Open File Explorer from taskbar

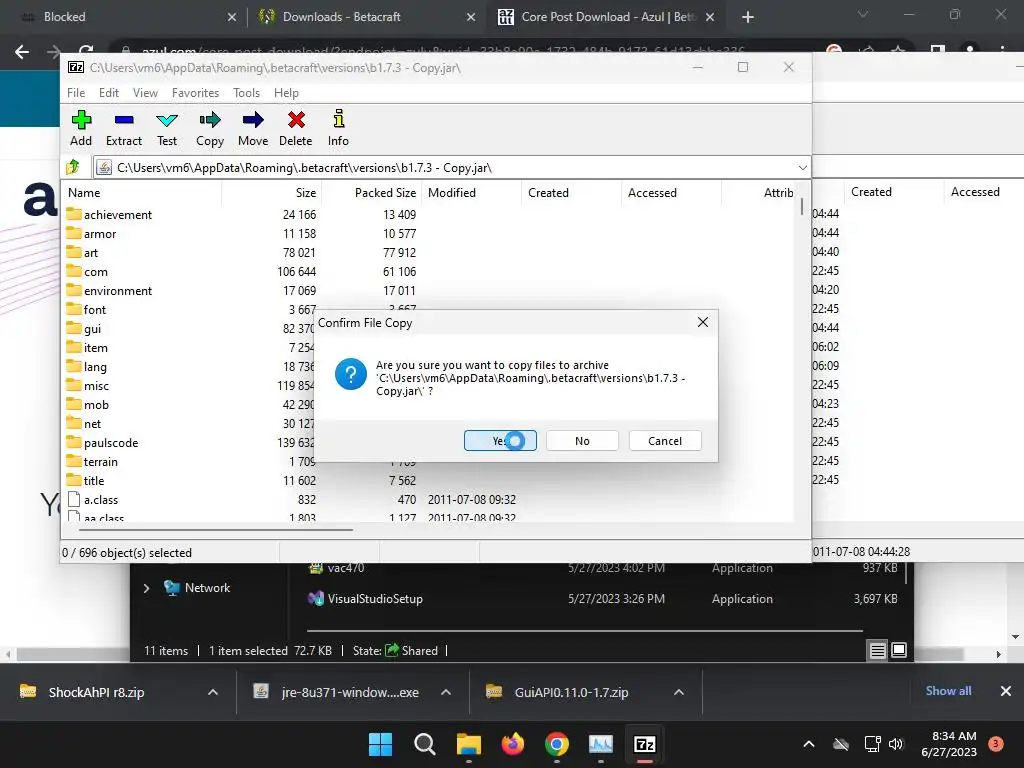(x=468, y=744)
